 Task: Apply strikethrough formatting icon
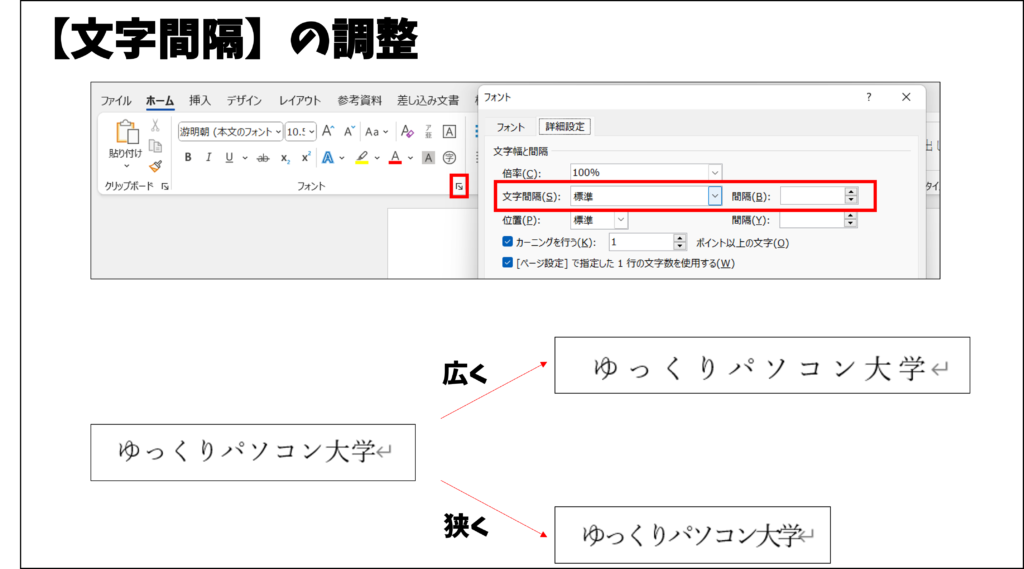coord(263,158)
